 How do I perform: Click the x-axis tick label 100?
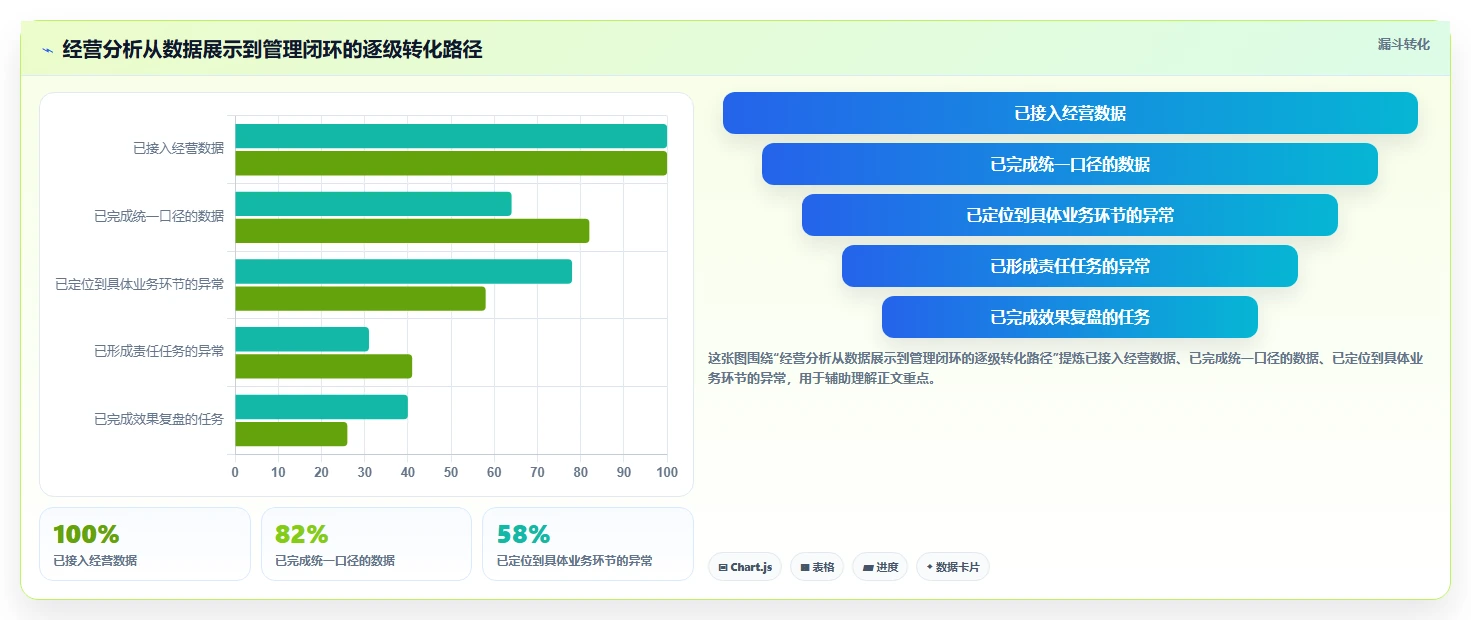[667, 472]
